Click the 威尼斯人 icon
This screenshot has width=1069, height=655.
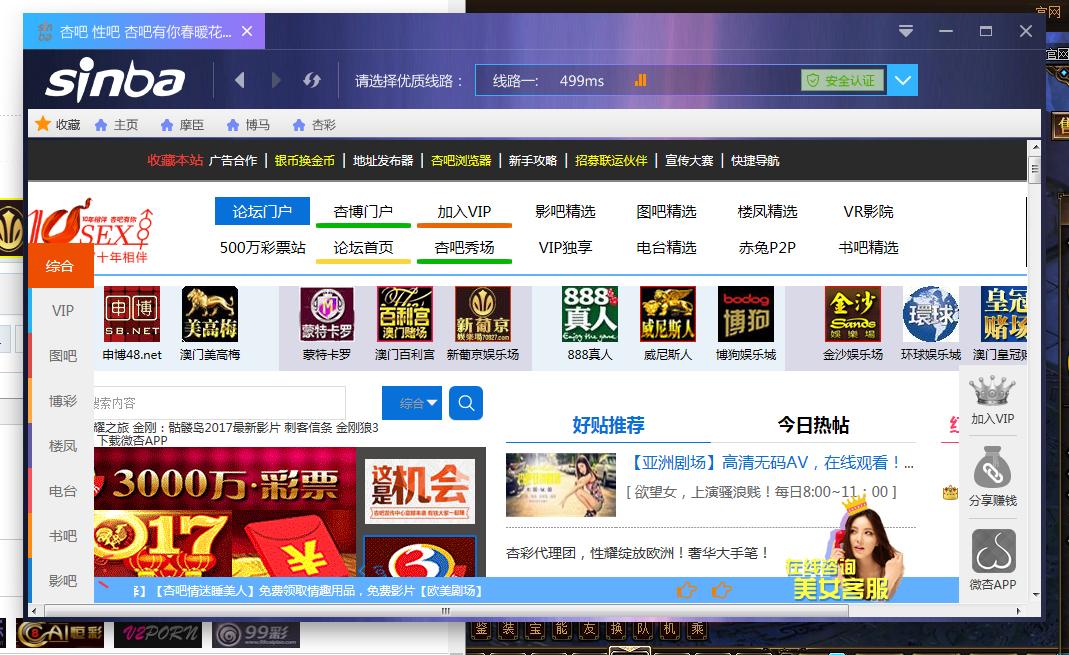[667, 314]
